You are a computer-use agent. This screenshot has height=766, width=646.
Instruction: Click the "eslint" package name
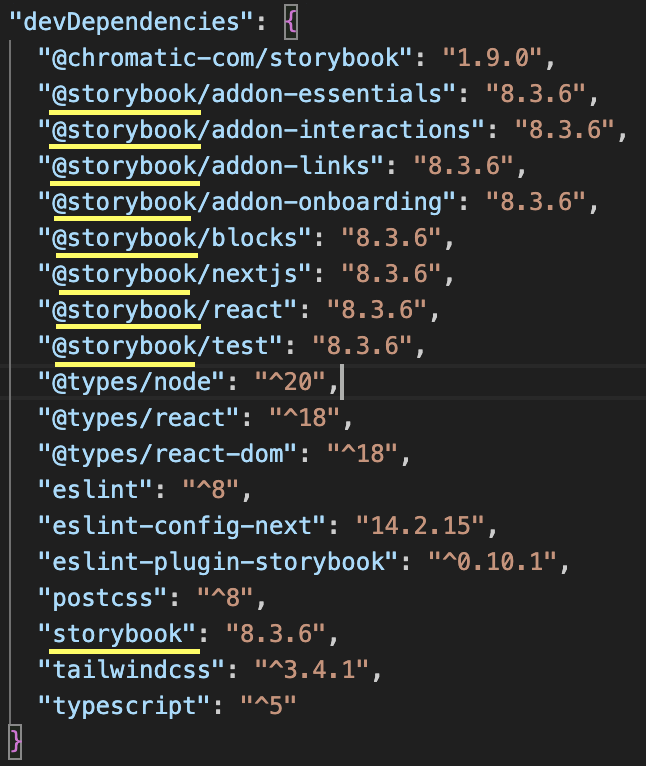[x=95, y=490]
